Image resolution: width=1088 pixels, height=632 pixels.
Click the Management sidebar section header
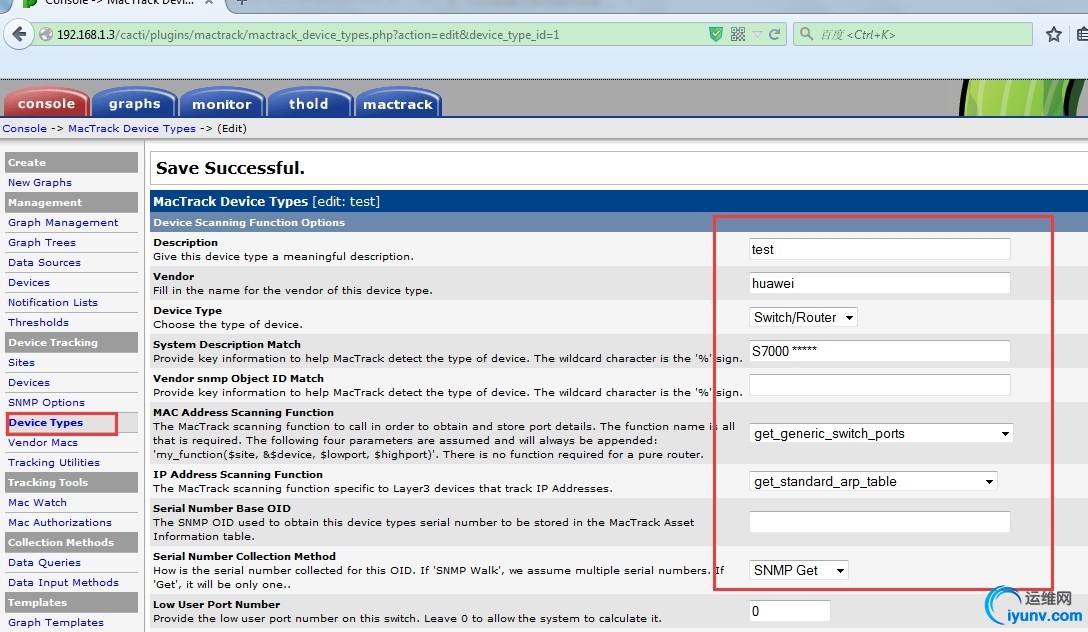(71, 203)
